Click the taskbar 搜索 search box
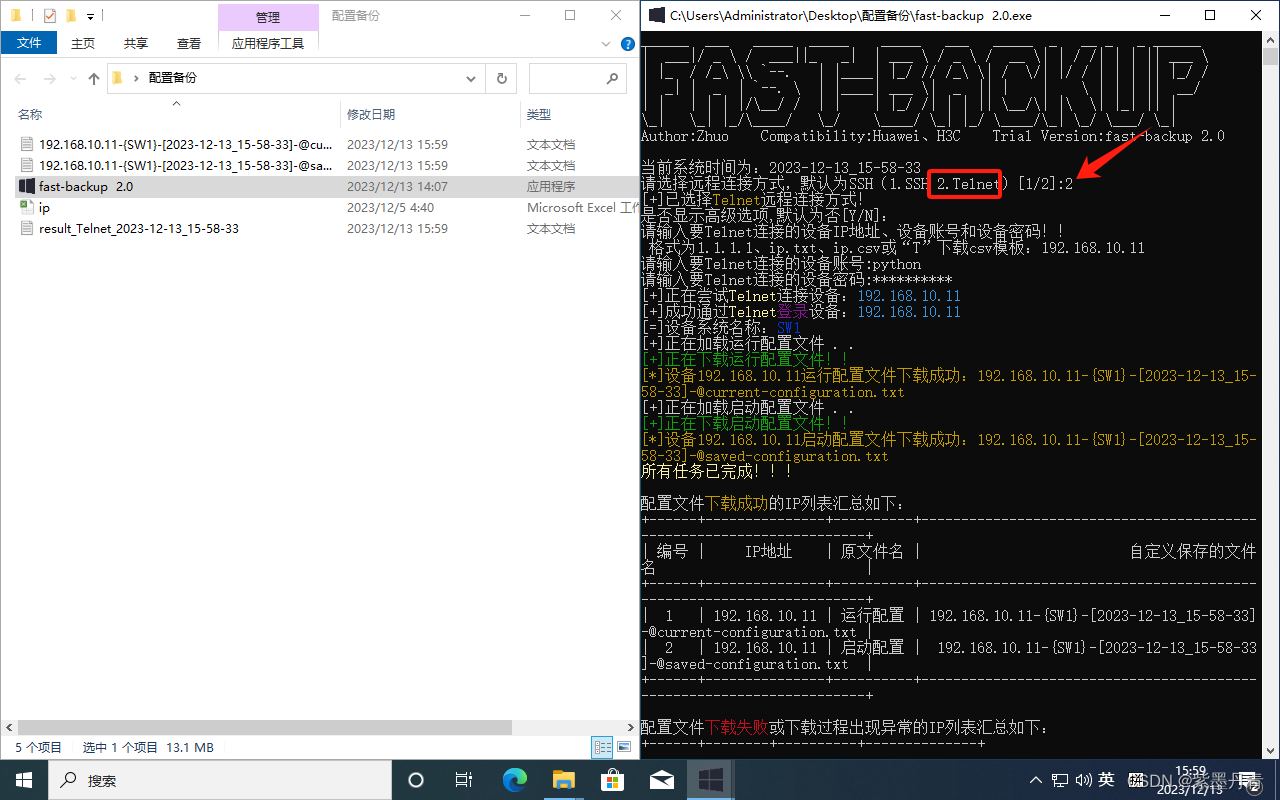The width and height of the screenshot is (1280, 800). click(220, 780)
